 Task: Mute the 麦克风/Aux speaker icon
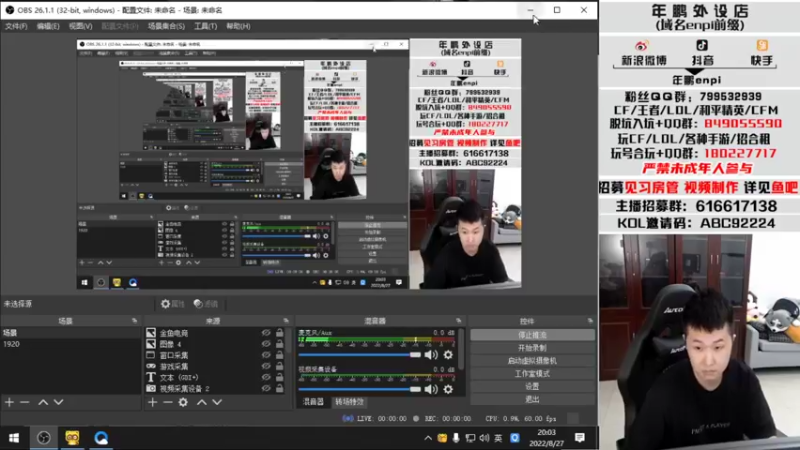431,355
